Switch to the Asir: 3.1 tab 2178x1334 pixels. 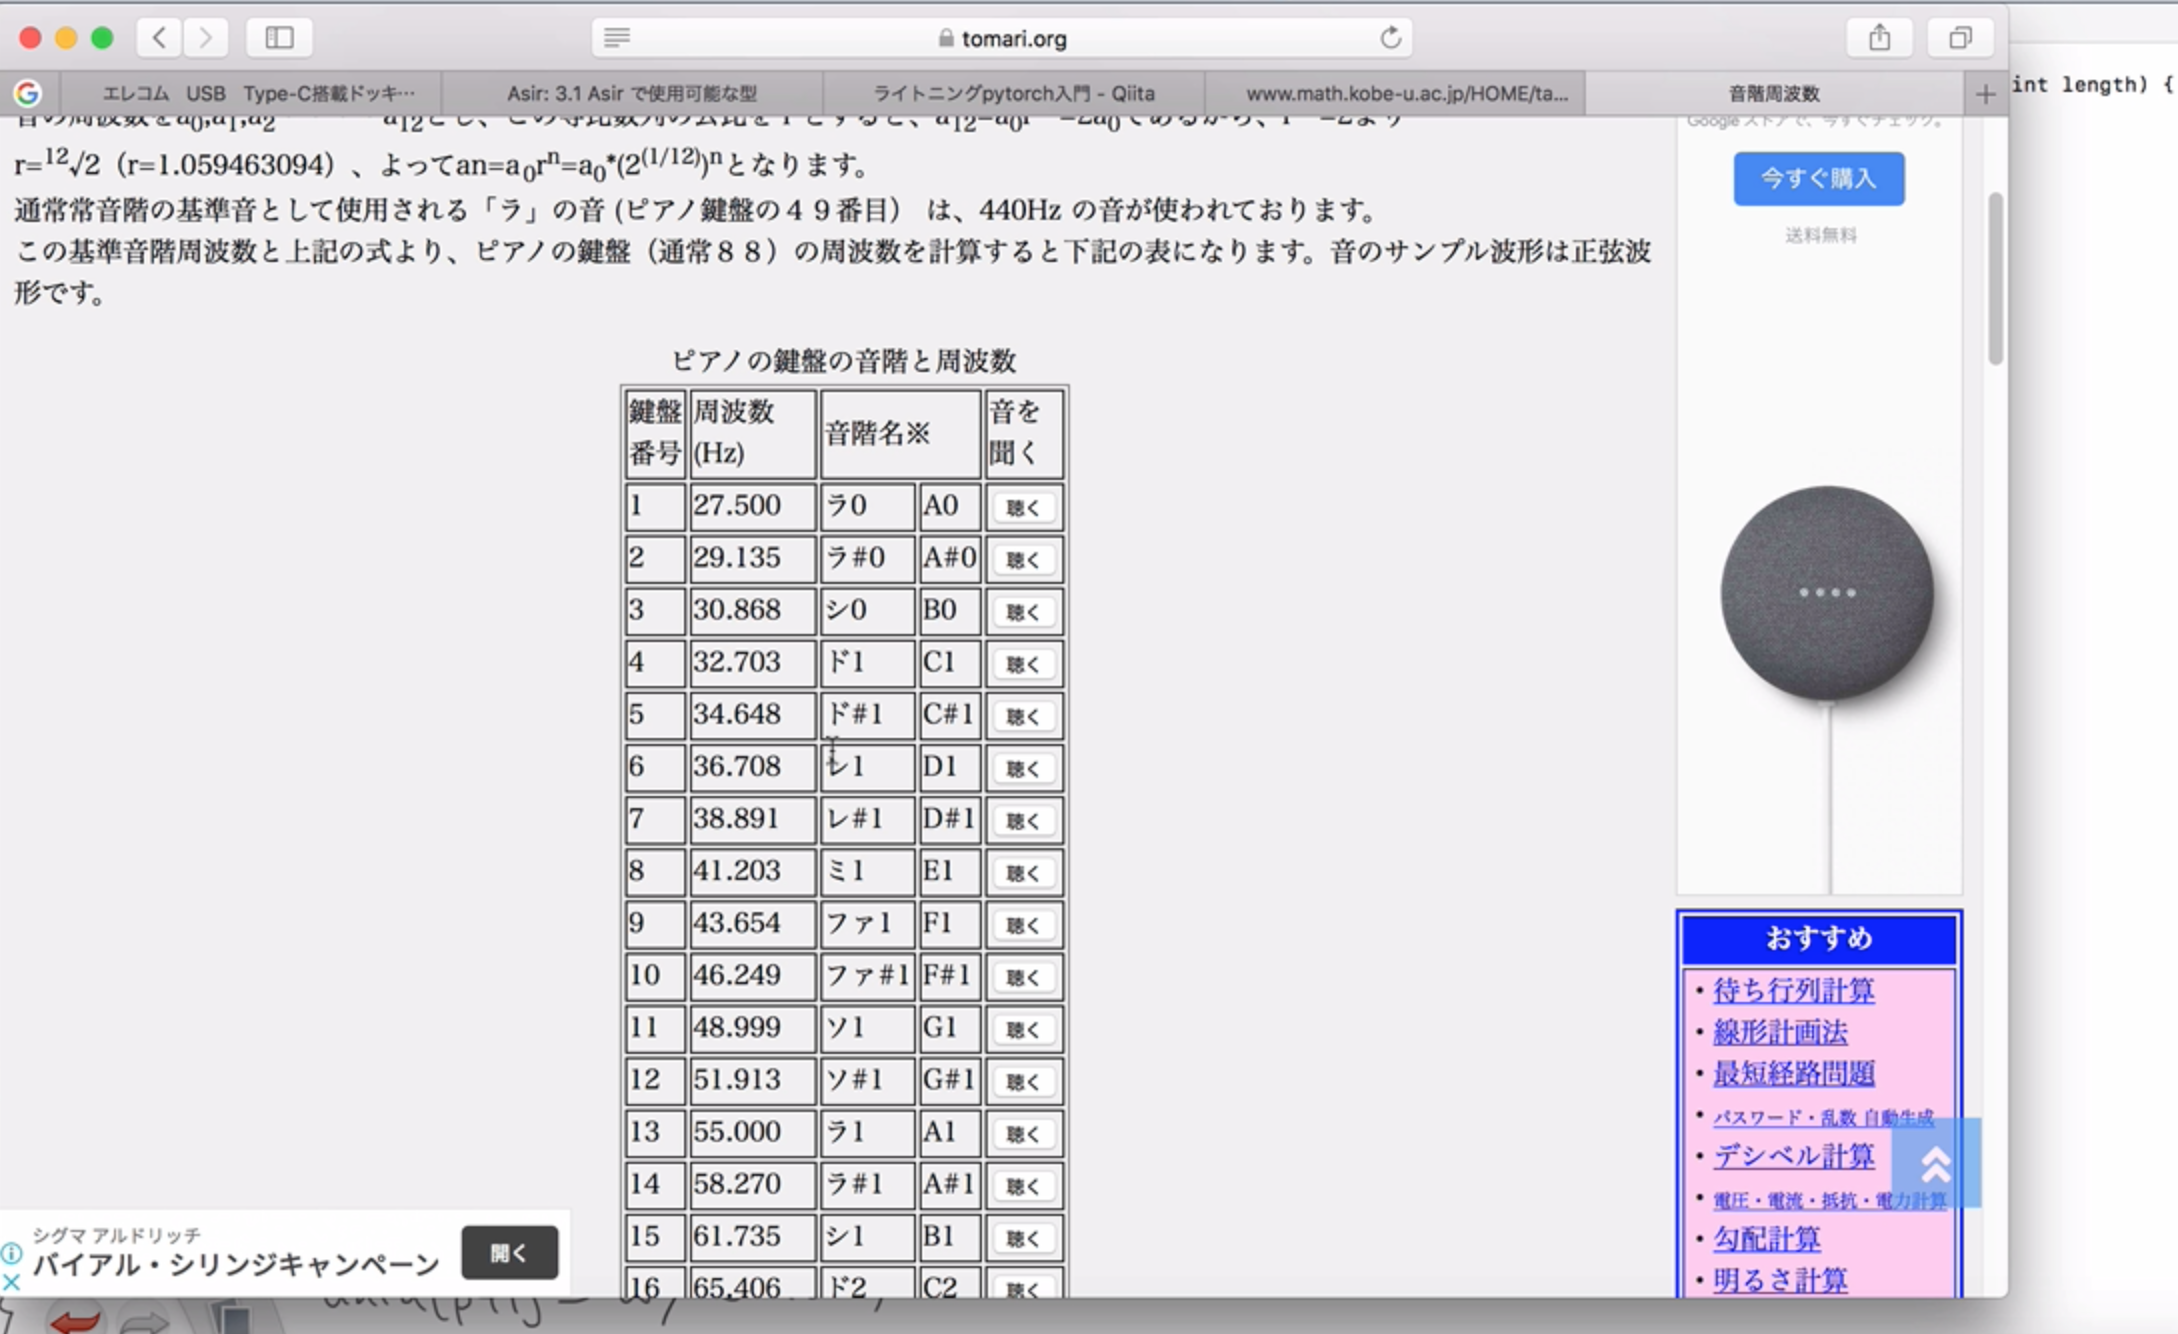pos(632,94)
